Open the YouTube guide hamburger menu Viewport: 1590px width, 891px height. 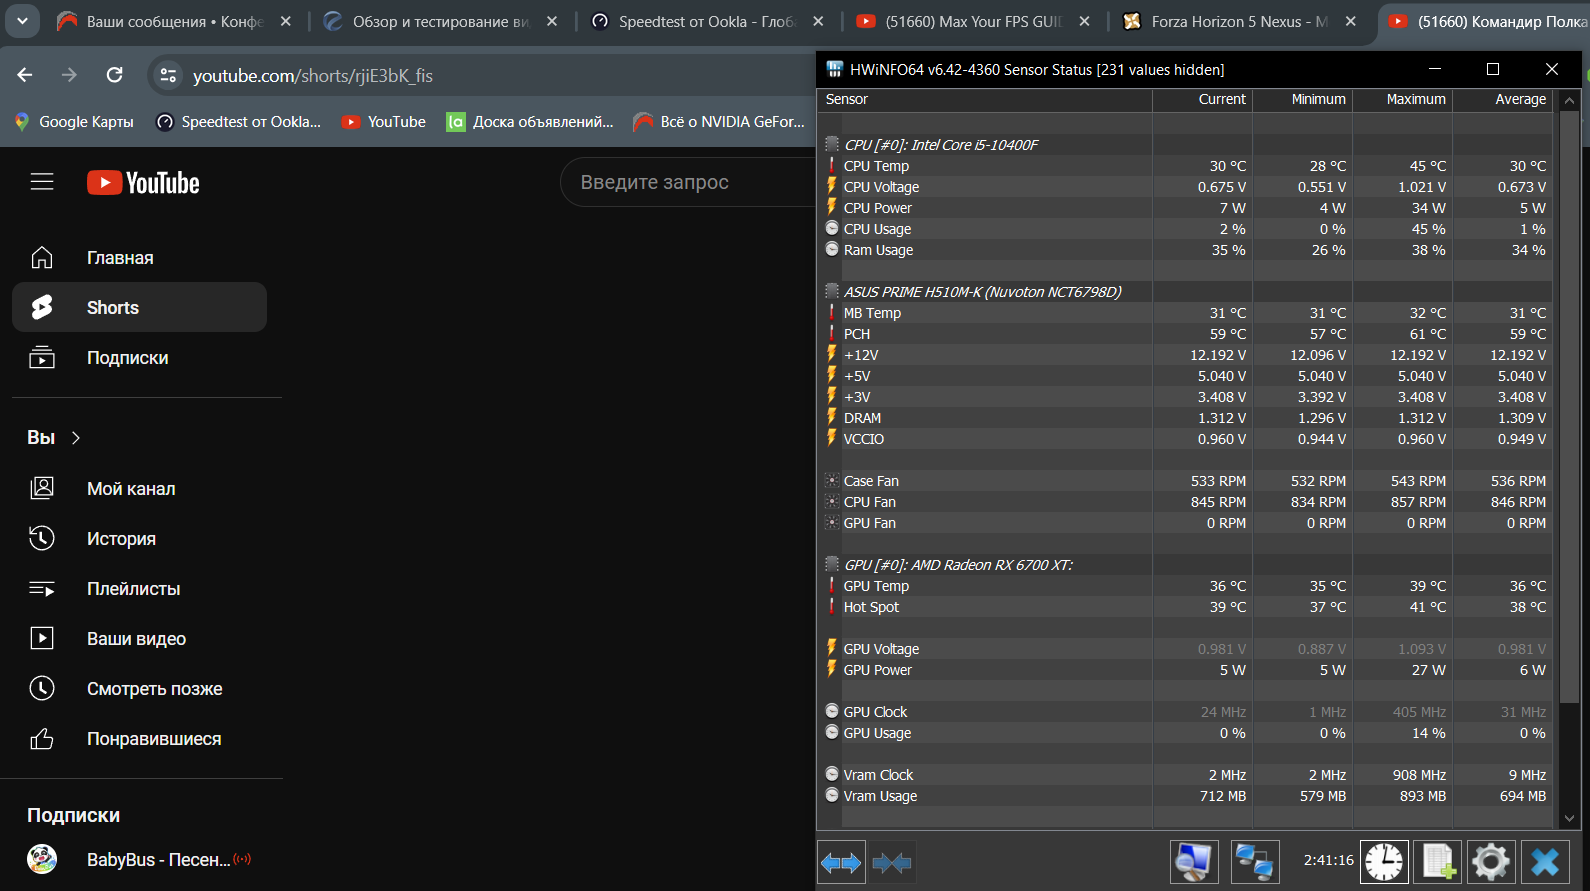(x=42, y=182)
